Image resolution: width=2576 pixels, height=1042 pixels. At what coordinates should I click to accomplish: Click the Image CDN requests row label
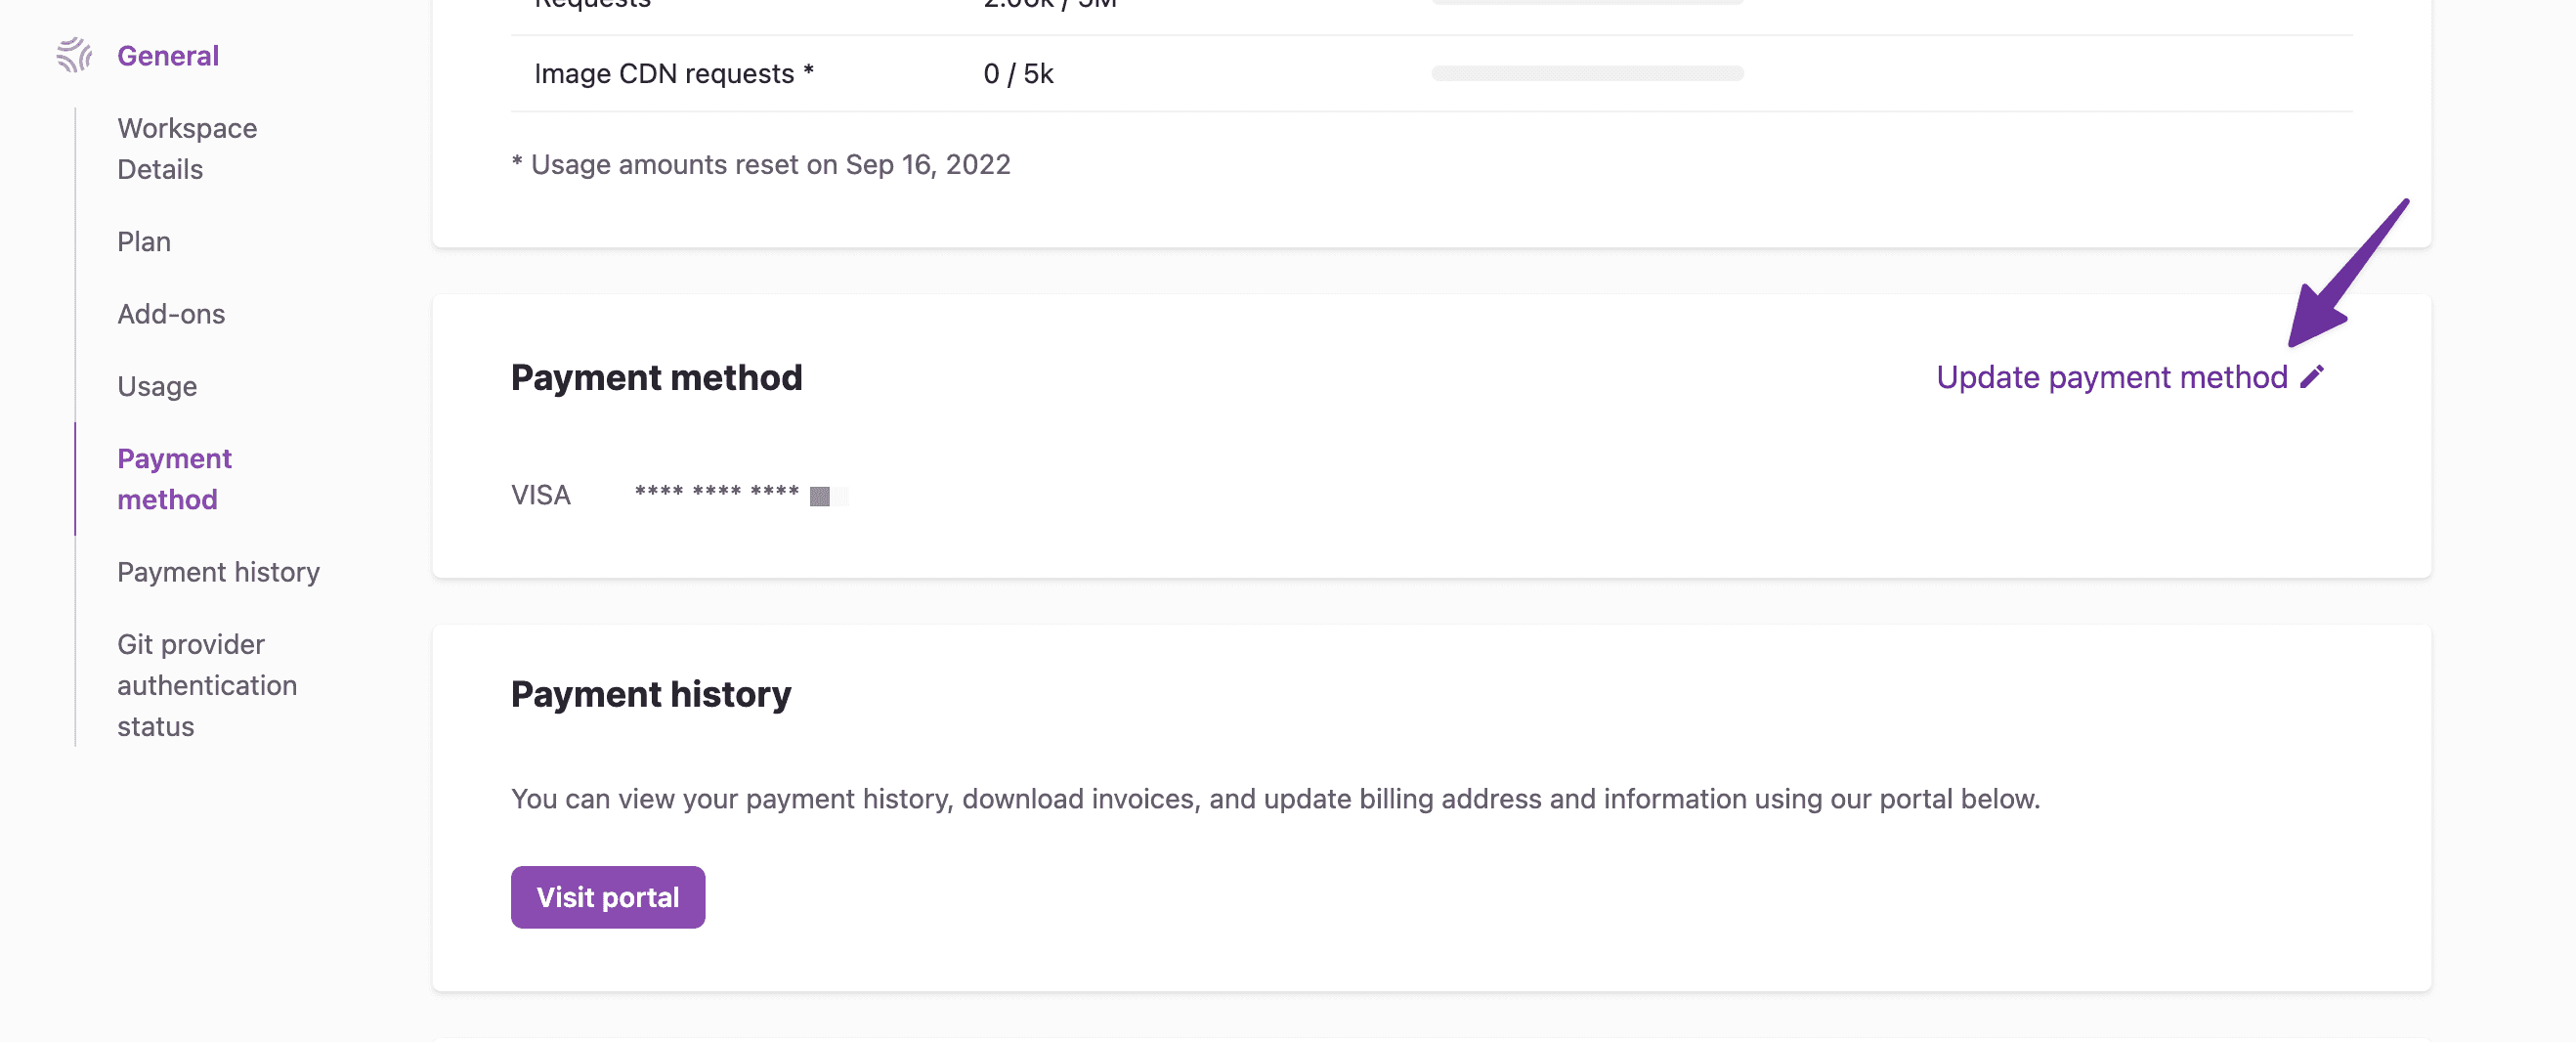click(674, 73)
